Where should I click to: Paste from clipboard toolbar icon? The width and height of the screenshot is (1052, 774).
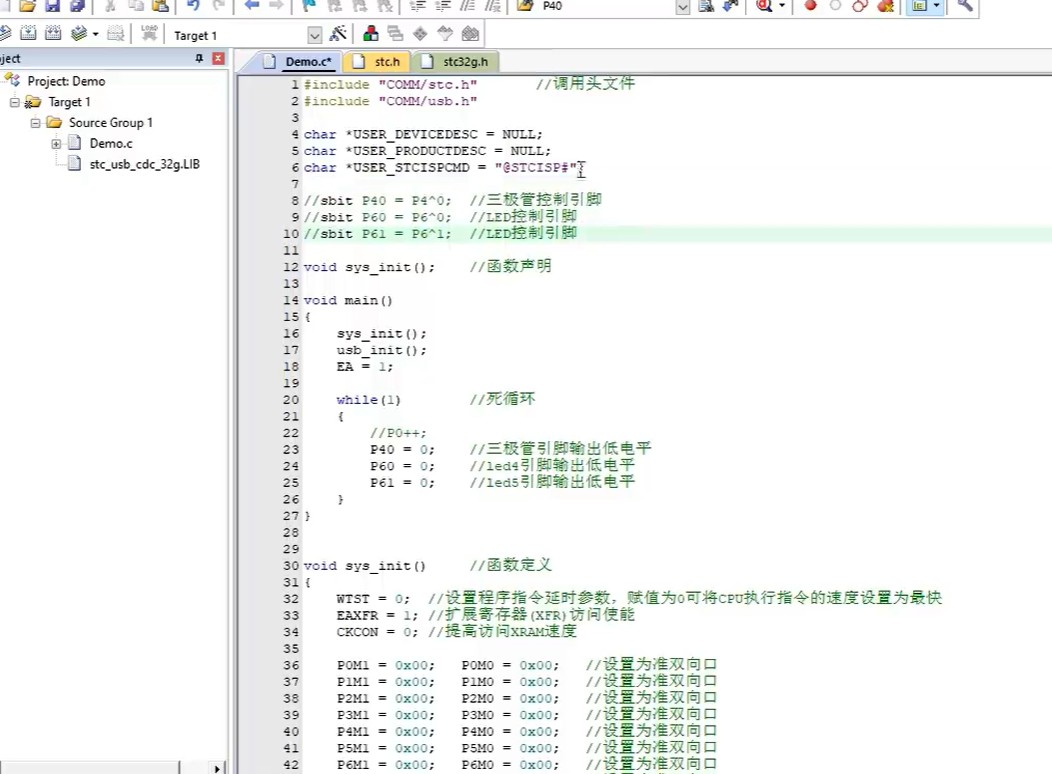coord(160,6)
